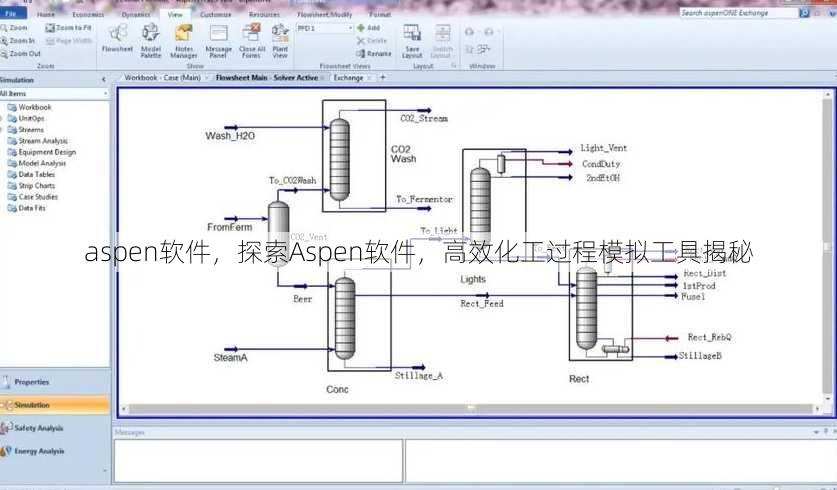Expand navigation pane options at bottom
Image resolution: width=837 pixels, height=490 pixels.
click(105, 471)
